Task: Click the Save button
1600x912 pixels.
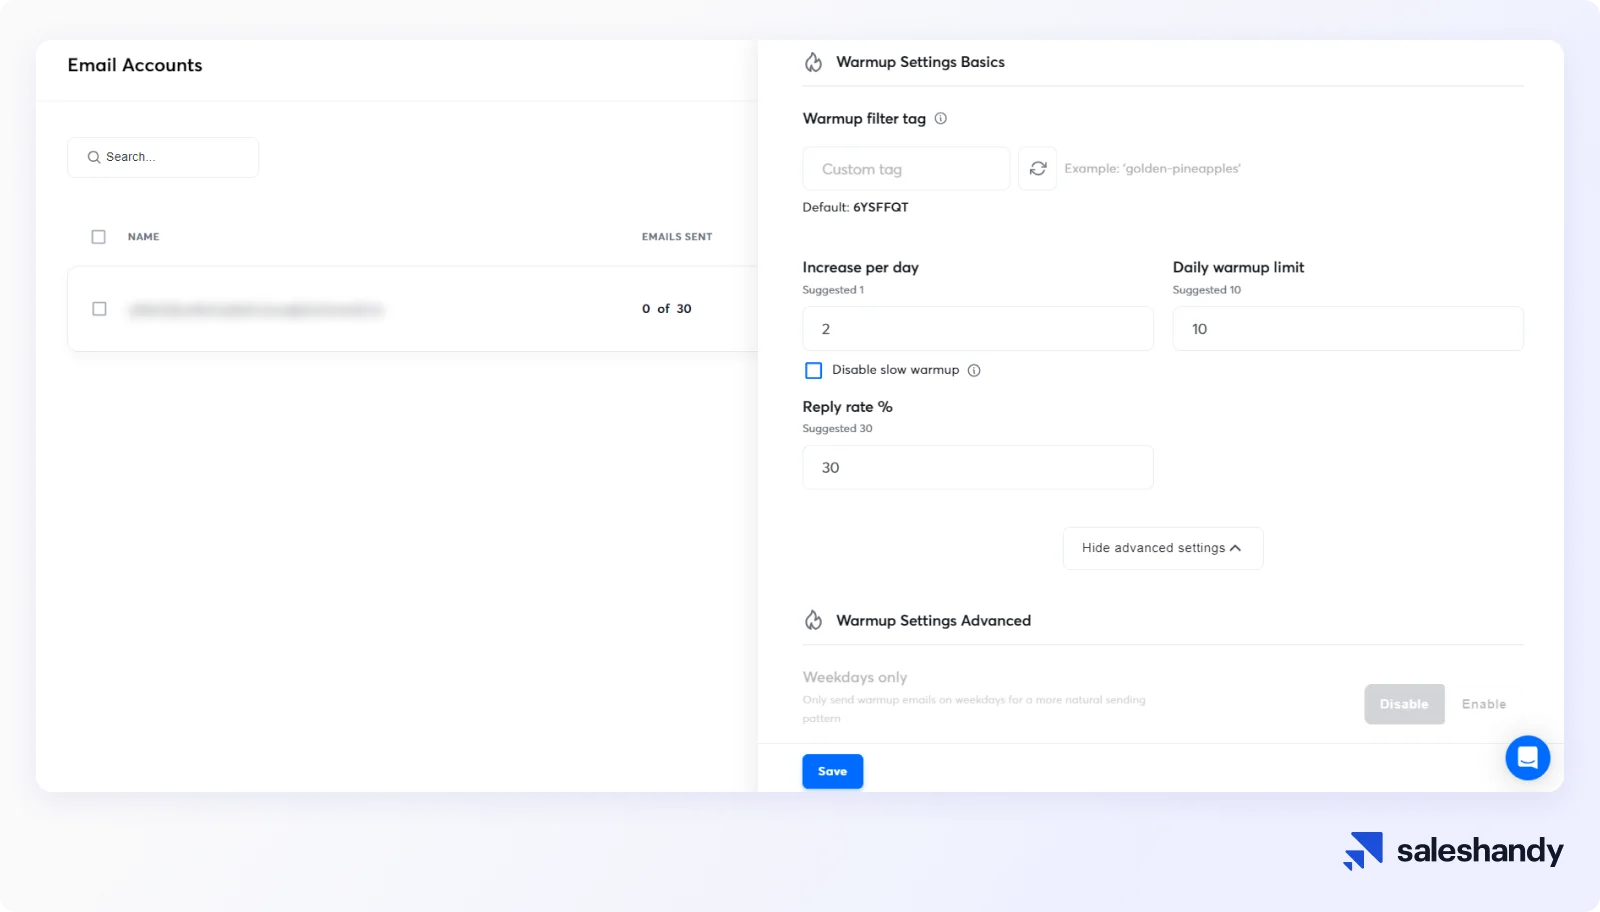Action: [x=832, y=771]
